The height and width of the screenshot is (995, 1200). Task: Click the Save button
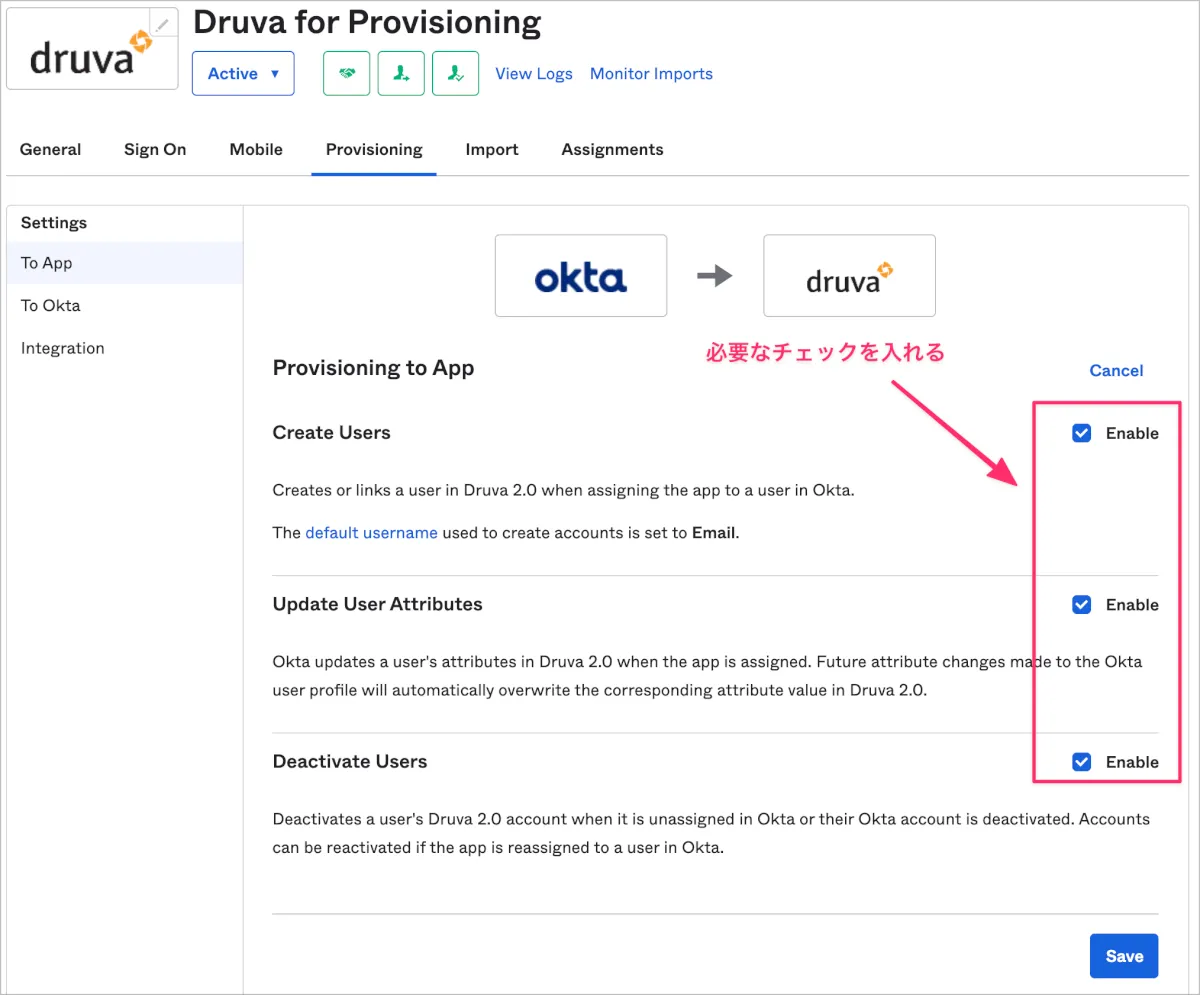[1124, 957]
